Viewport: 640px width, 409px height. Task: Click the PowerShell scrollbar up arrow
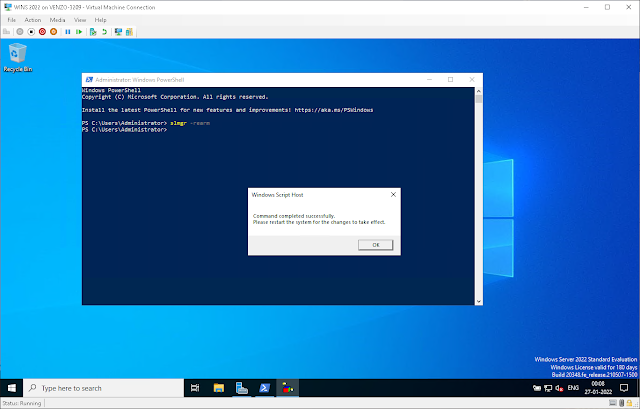(479, 91)
